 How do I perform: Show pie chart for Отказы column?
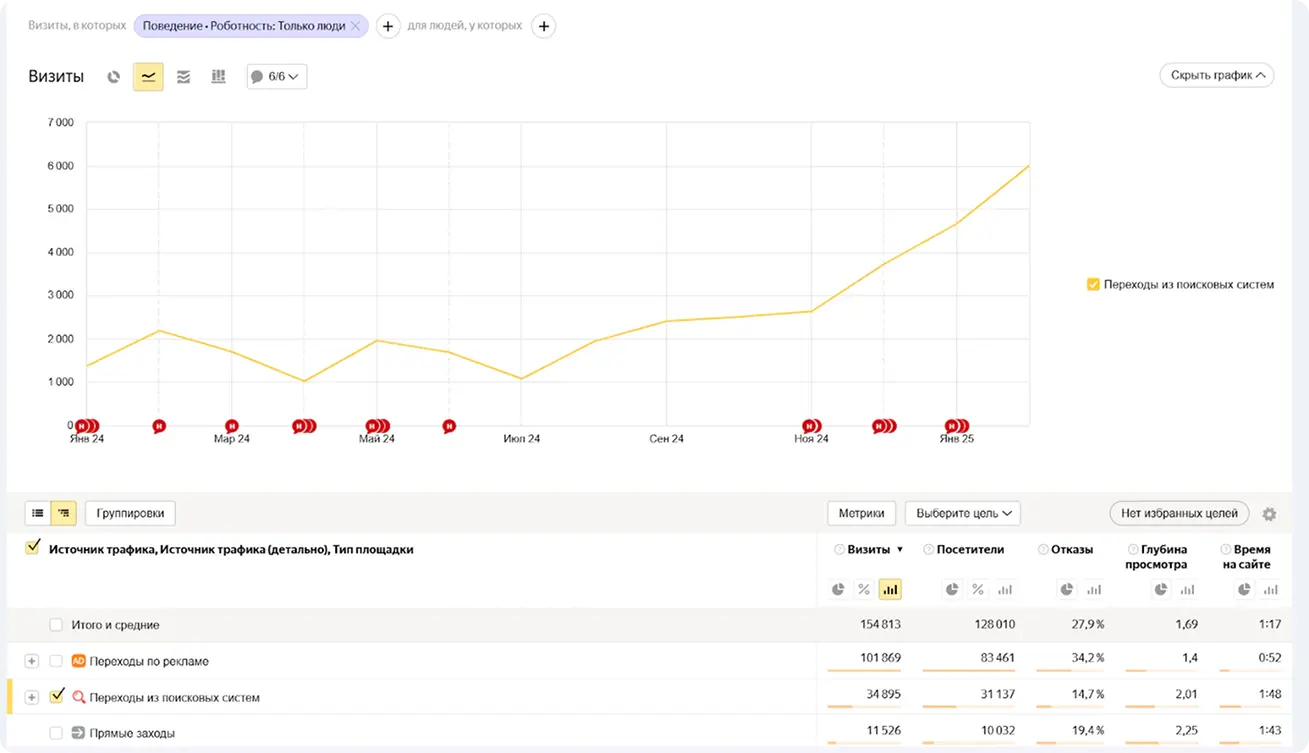coord(1067,590)
